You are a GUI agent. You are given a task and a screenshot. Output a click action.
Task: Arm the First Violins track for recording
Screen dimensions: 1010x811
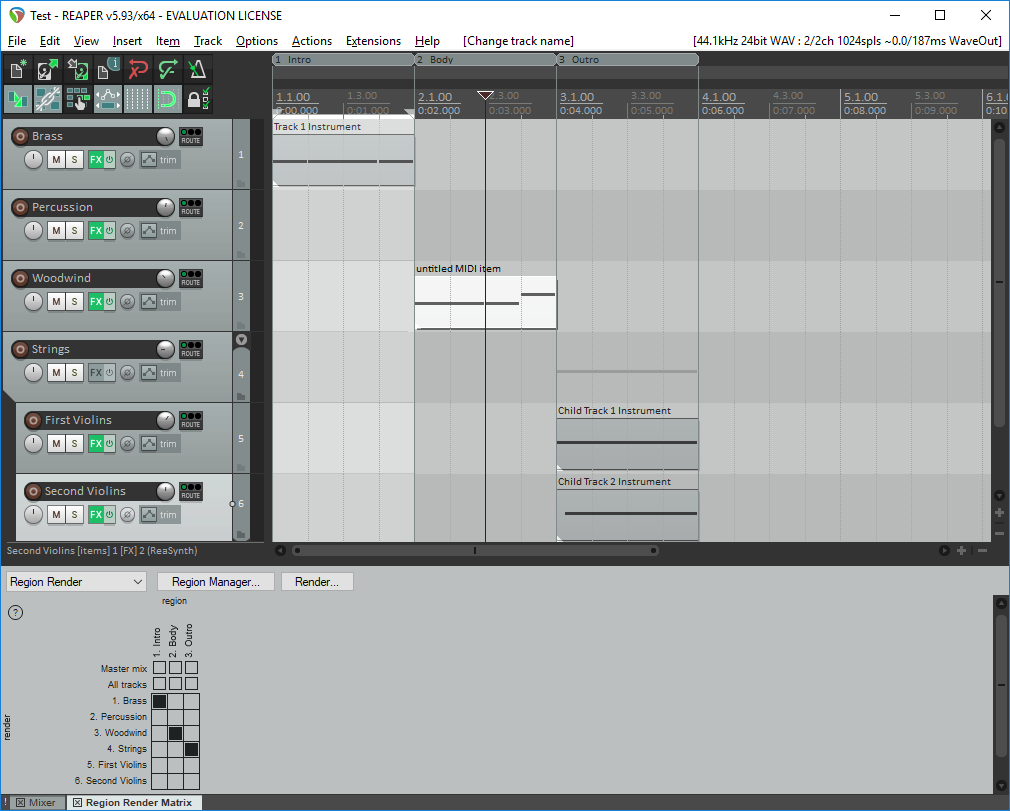32,420
